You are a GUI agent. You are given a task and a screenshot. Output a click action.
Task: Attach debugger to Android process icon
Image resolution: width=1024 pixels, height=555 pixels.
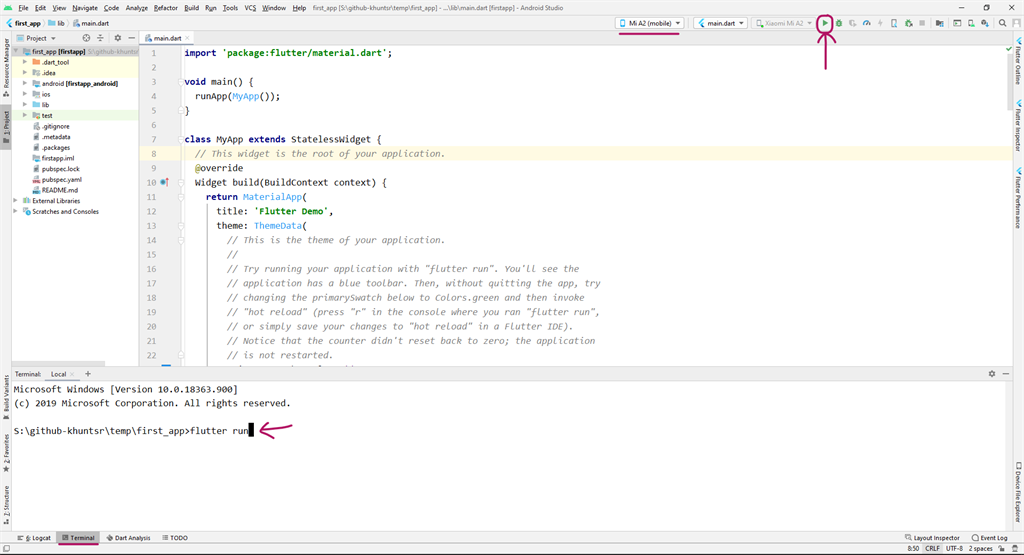(908, 23)
